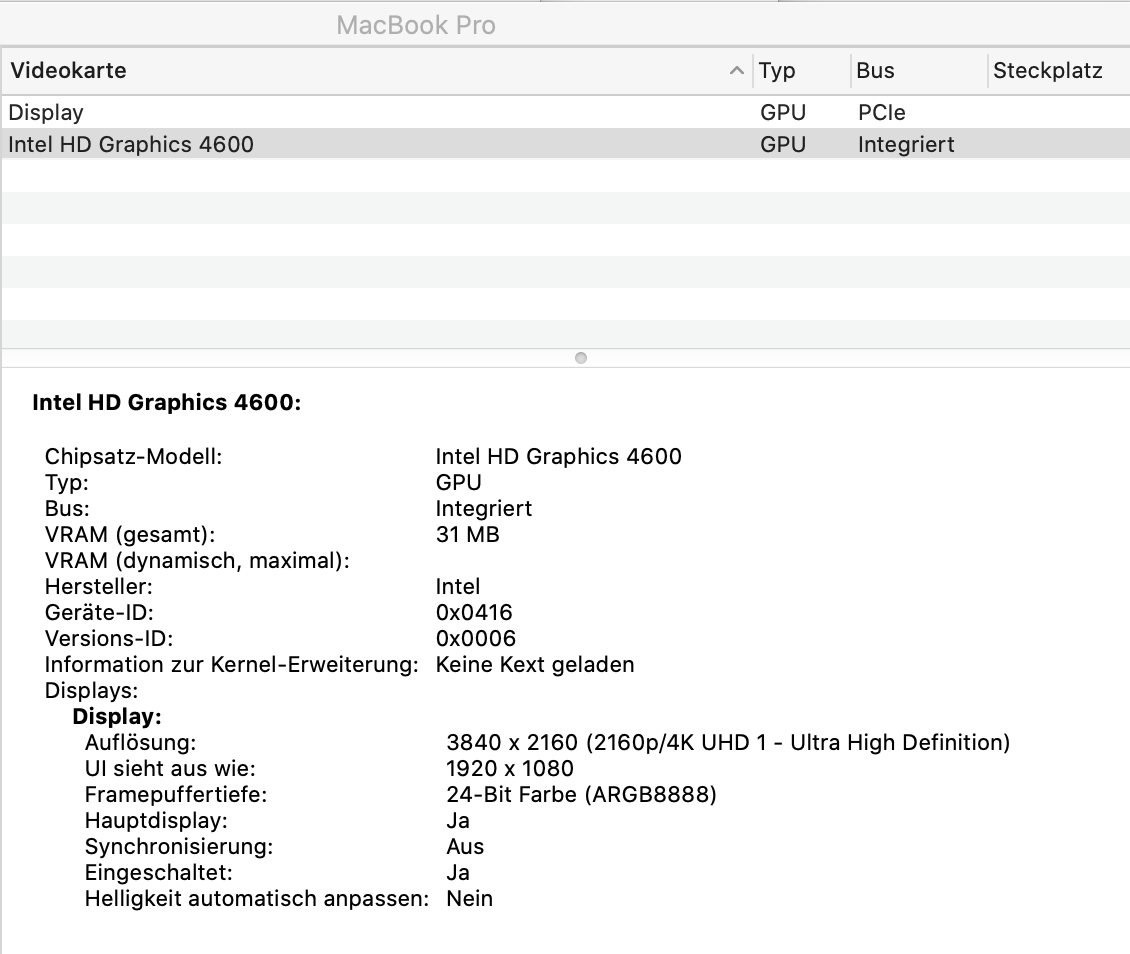
Task: Click the sort arrow in Videokarte header
Action: [737, 72]
